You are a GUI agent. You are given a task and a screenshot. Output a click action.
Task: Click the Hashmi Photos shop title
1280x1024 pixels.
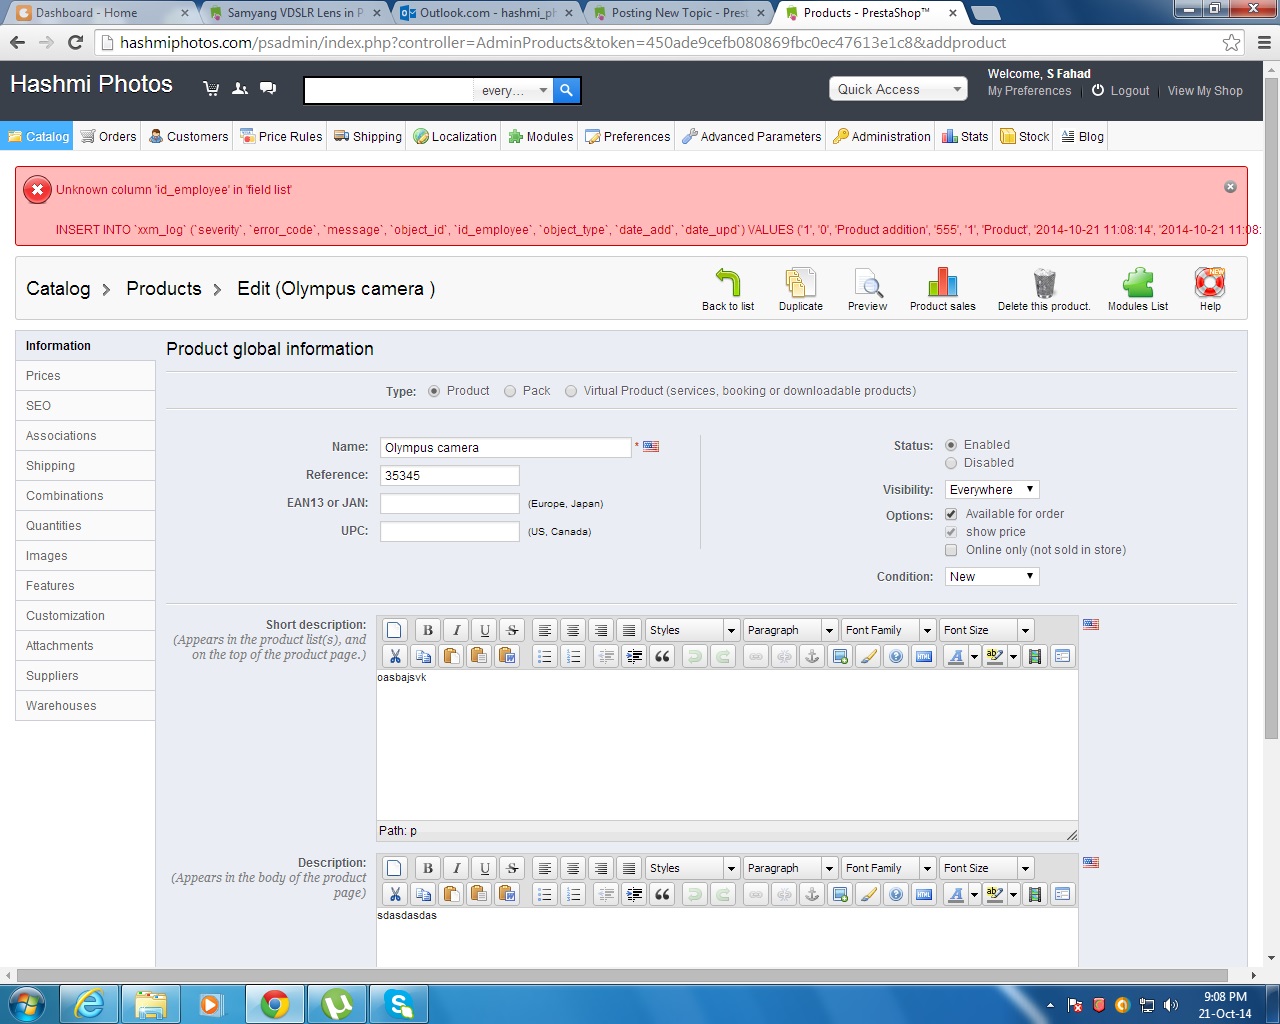click(91, 85)
